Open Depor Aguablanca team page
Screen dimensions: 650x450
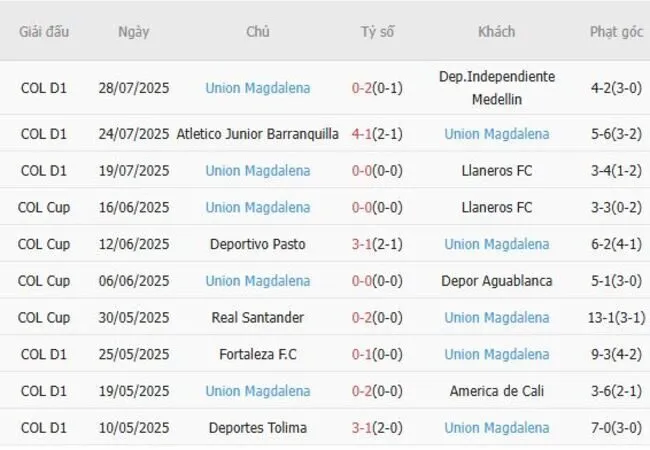pos(497,281)
